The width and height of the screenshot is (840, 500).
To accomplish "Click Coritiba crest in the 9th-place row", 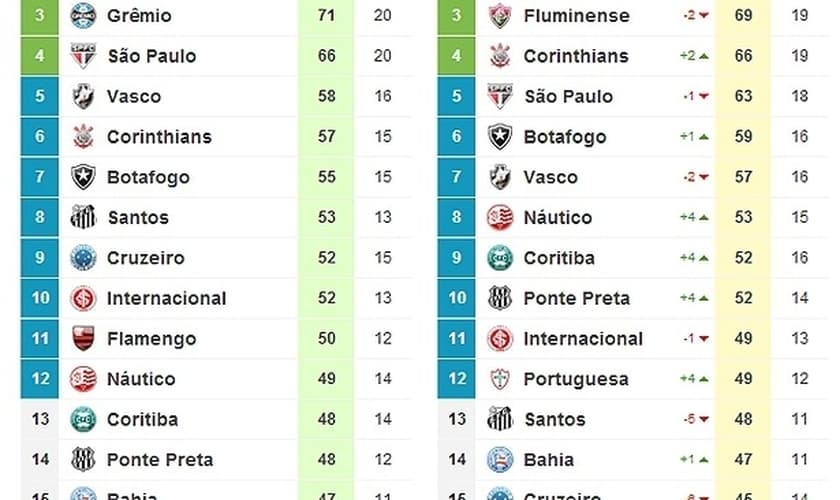I will 500,258.
